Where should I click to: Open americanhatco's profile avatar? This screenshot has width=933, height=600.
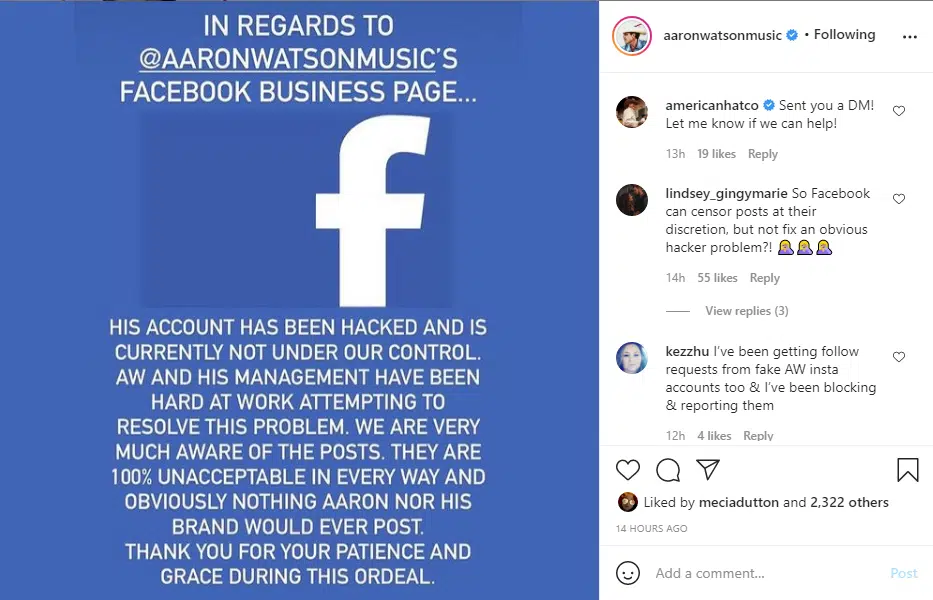point(631,112)
